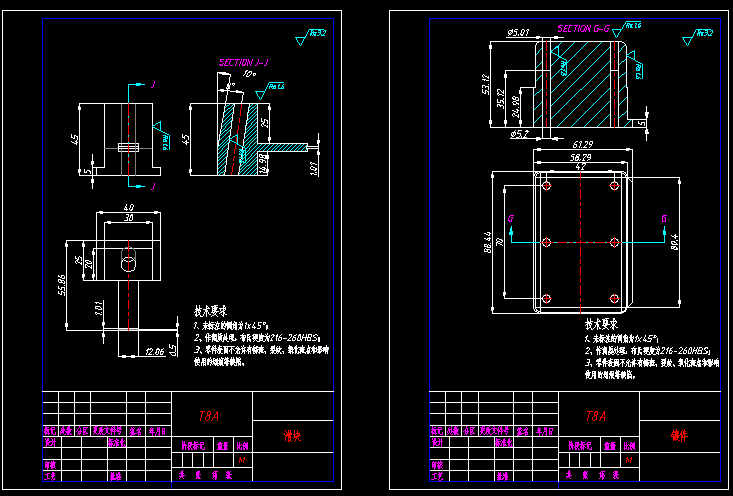Click the 61.29 width dimension
This screenshot has height=496, width=733.
point(582,144)
